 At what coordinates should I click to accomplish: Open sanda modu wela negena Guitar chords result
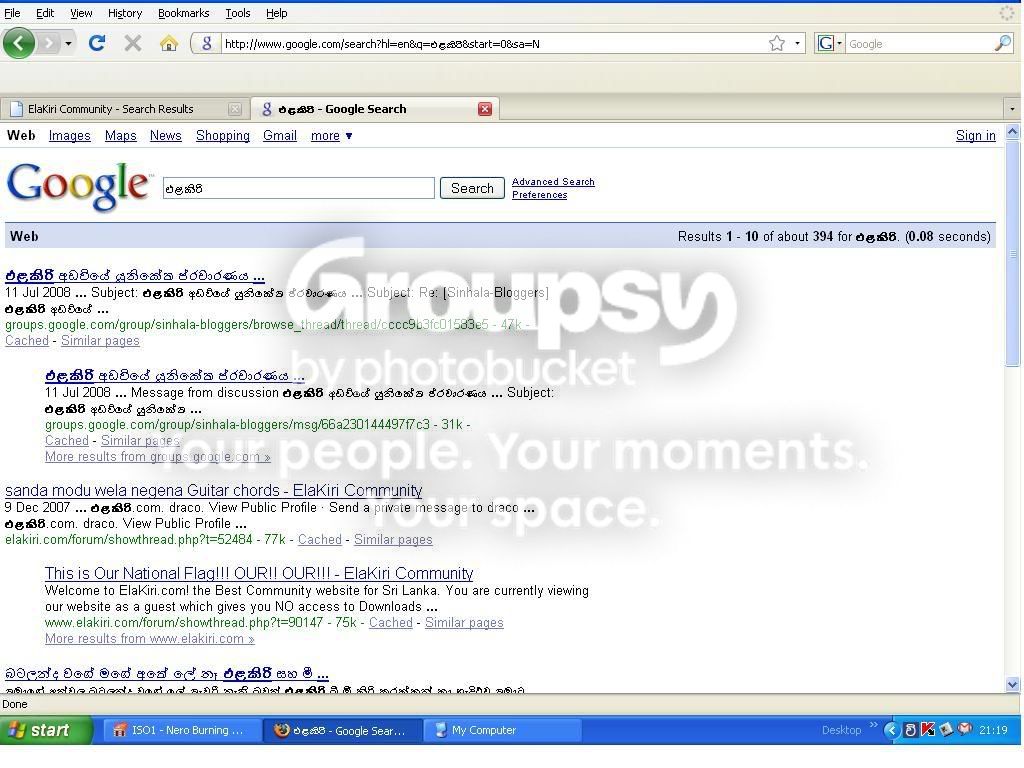click(214, 490)
